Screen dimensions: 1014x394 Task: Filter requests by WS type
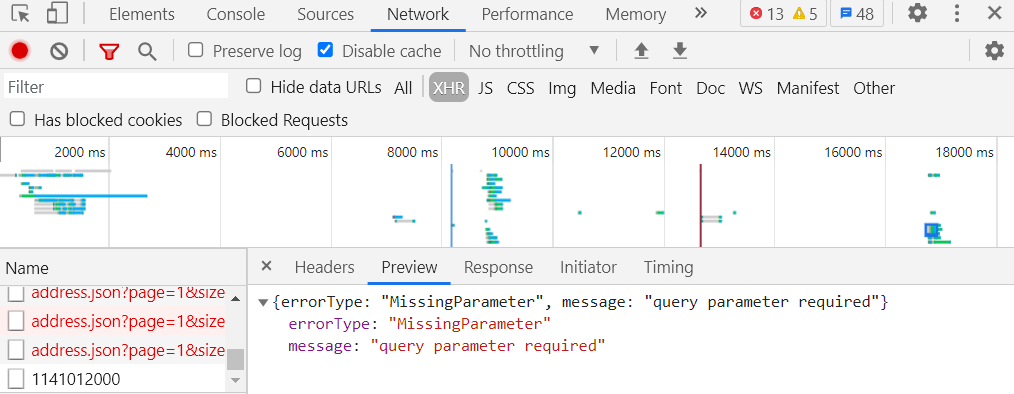(x=751, y=88)
